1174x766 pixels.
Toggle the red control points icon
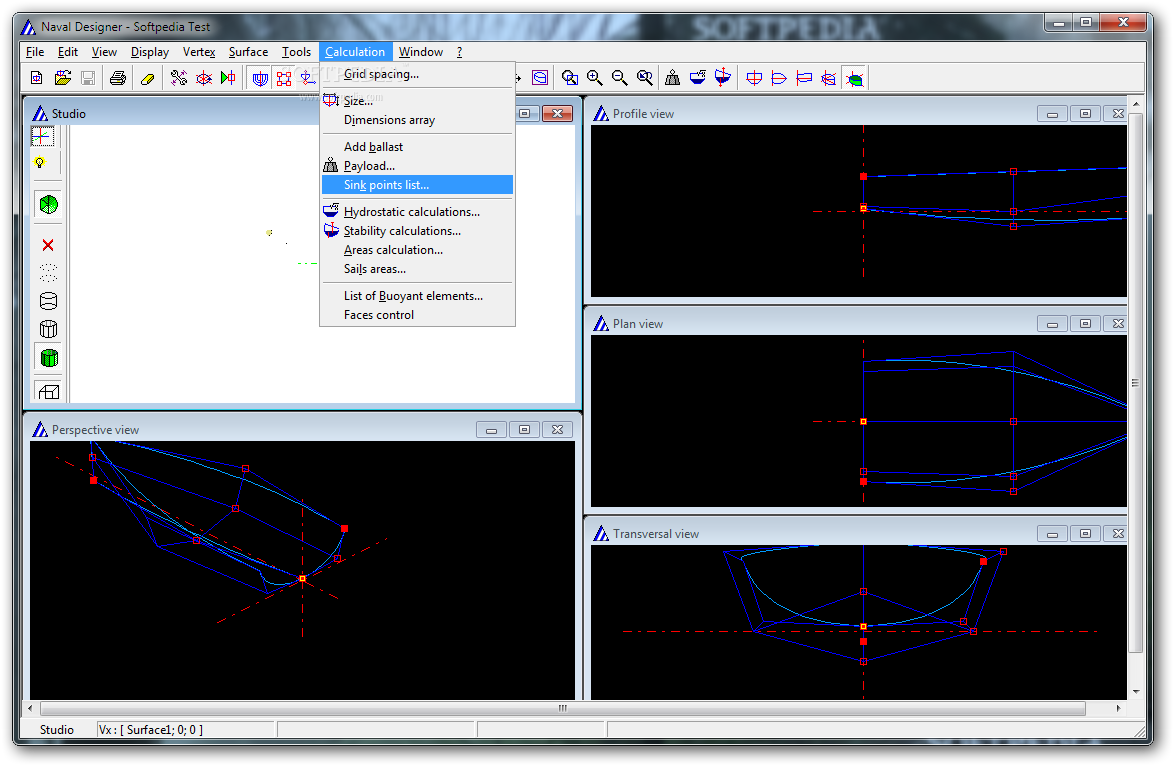tap(284, 78)
